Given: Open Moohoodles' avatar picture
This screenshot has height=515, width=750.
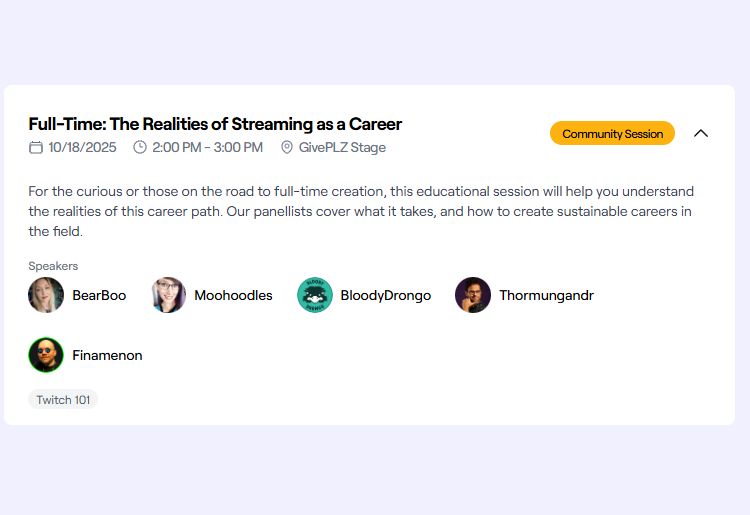Looking at the screenshot, I should 168,295.
